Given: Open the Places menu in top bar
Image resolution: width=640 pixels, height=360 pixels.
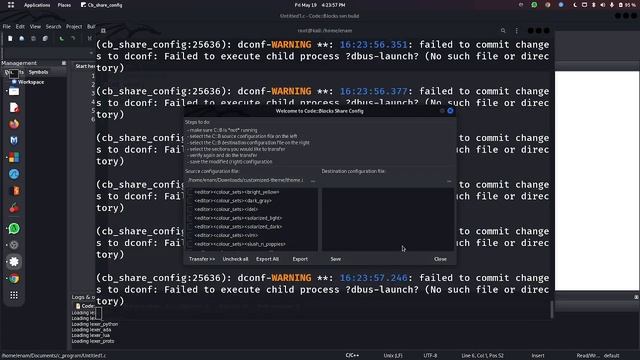Looking at the screenshot, I should click(x=64, y=5).
